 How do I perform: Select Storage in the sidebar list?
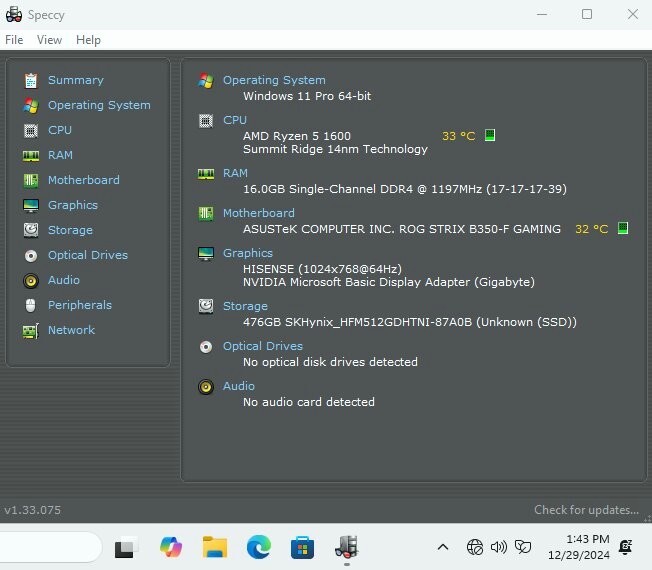(x=70, y=230)
